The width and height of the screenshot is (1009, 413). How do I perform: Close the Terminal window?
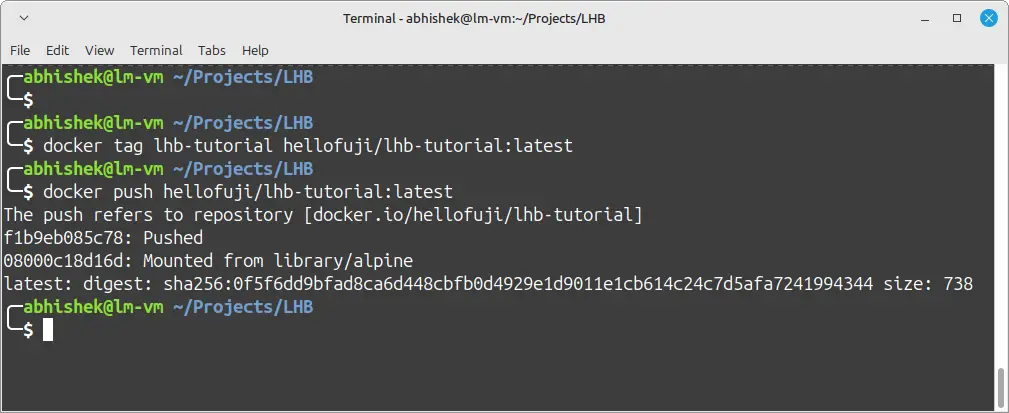[988, 18]
